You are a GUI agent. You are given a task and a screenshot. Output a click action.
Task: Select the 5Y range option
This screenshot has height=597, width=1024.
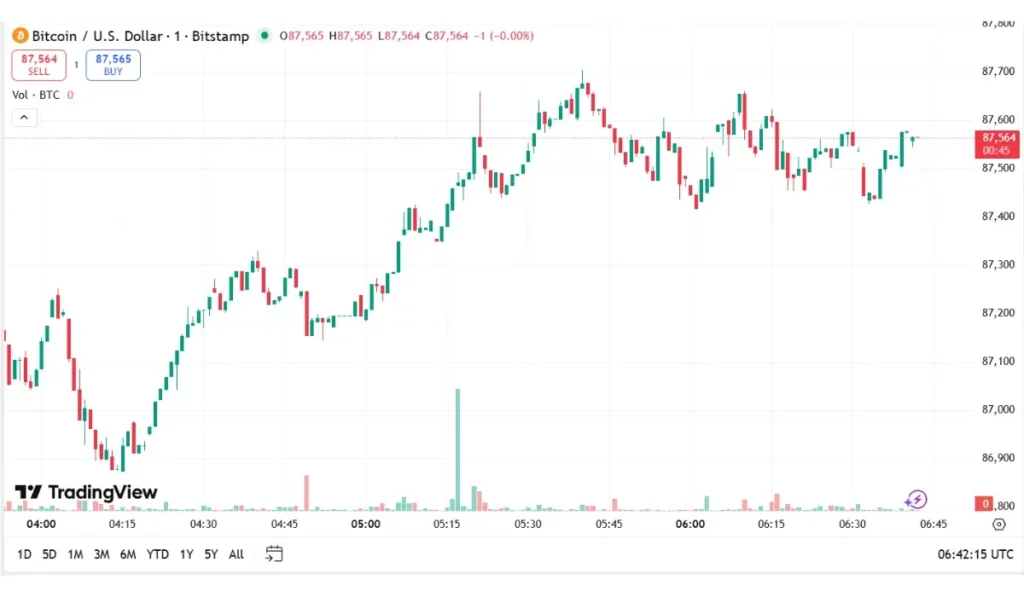point(210,553)
